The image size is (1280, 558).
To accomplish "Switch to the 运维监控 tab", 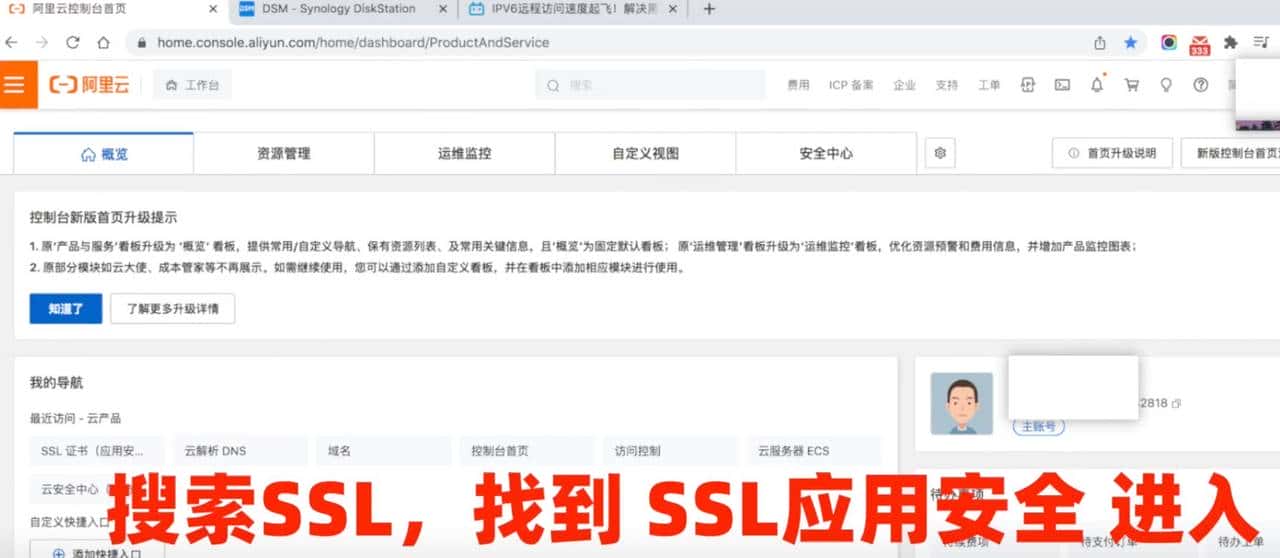I will tap(465, 154).
